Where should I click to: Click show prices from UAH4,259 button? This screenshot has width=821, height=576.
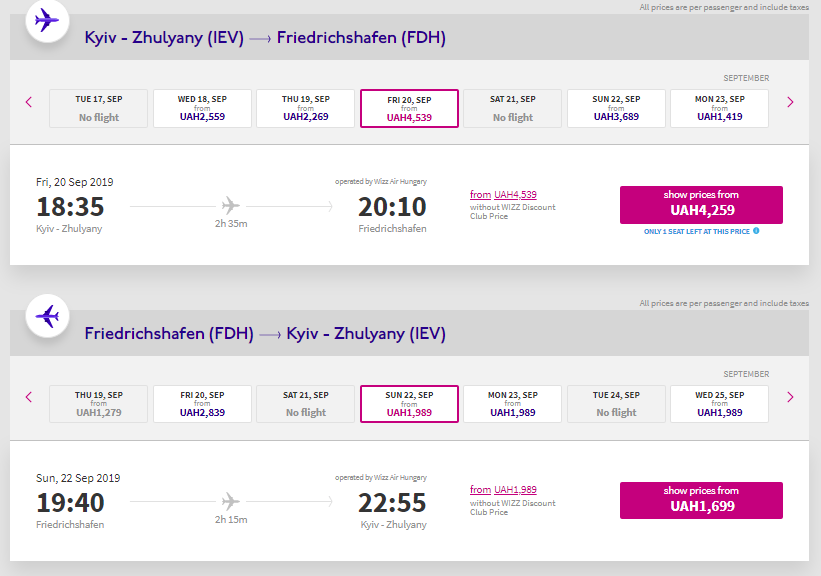701,204
